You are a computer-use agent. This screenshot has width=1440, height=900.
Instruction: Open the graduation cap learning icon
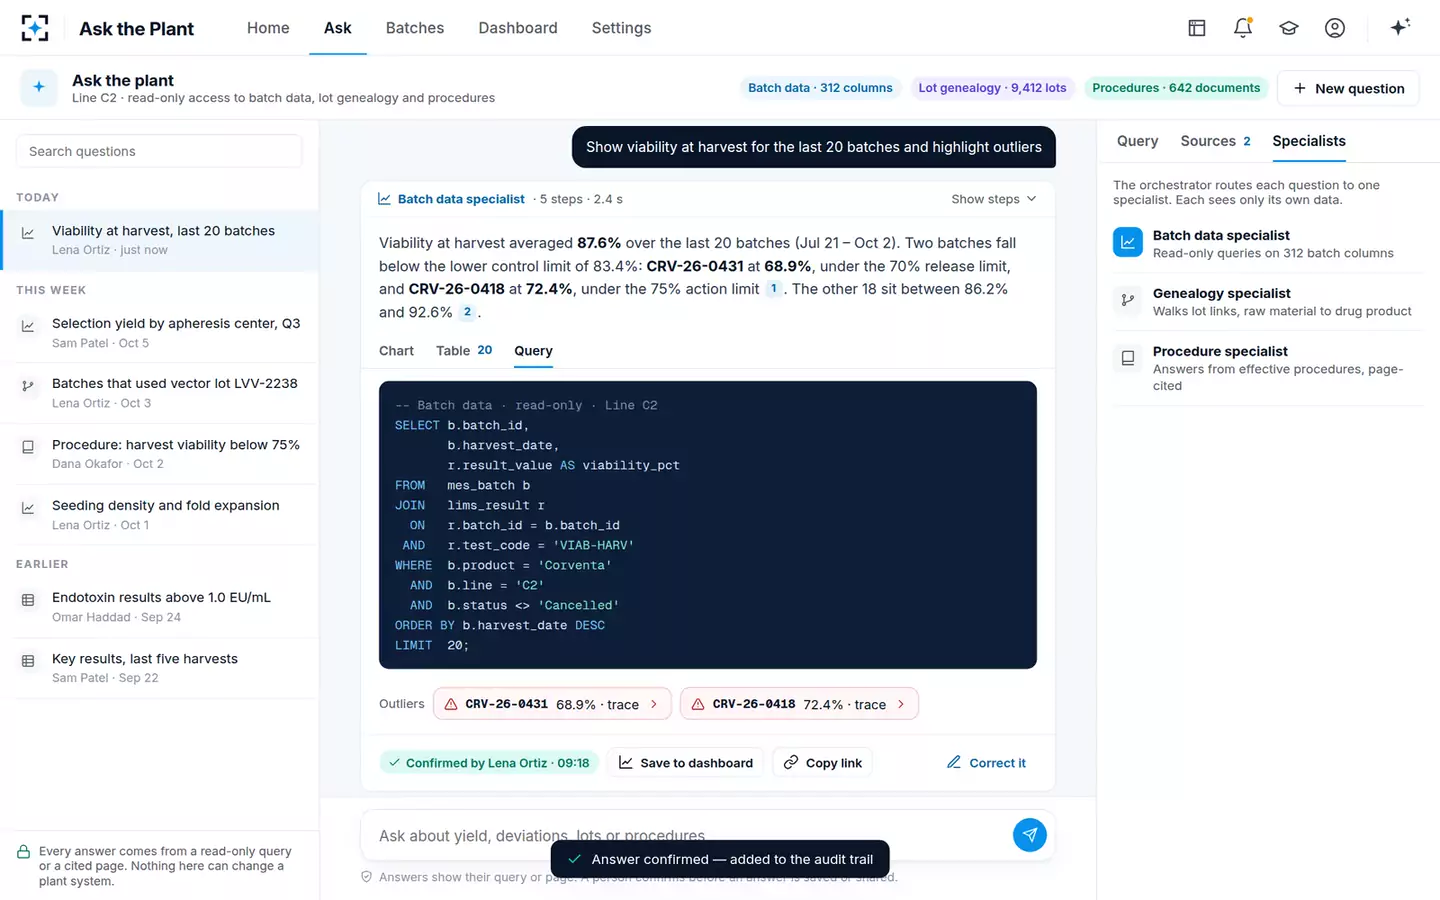pos(1289,28)
